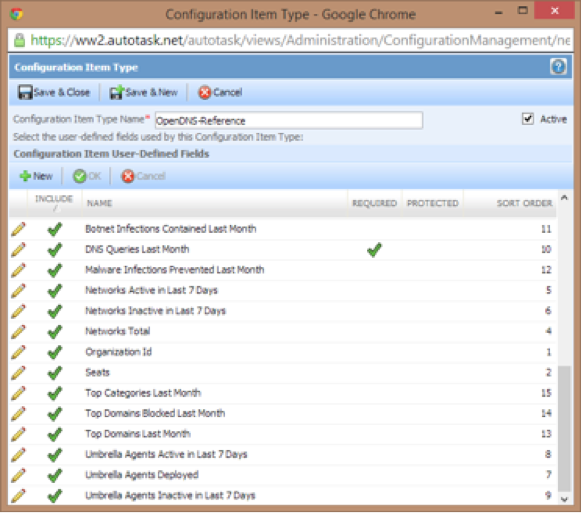Click Save & New in the toolbar

click(144, 92)
